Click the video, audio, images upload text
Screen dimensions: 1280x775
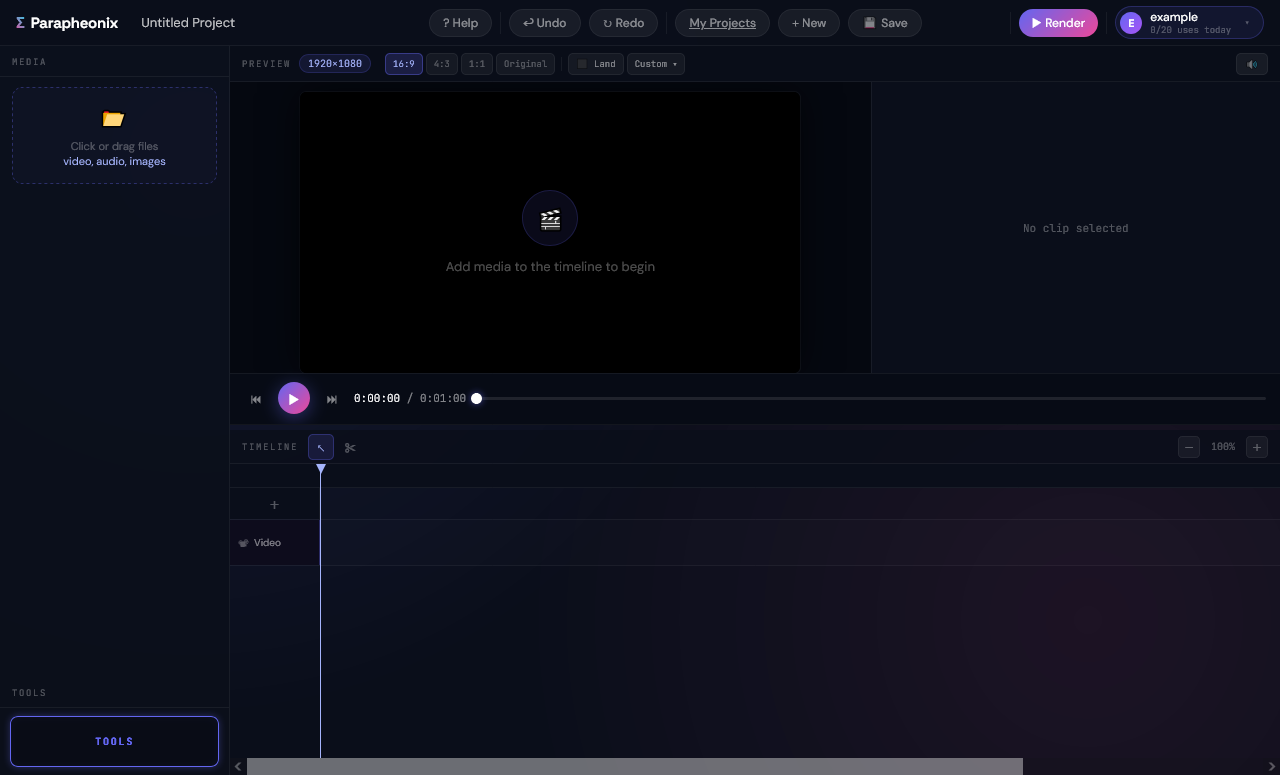click(114, 161)
